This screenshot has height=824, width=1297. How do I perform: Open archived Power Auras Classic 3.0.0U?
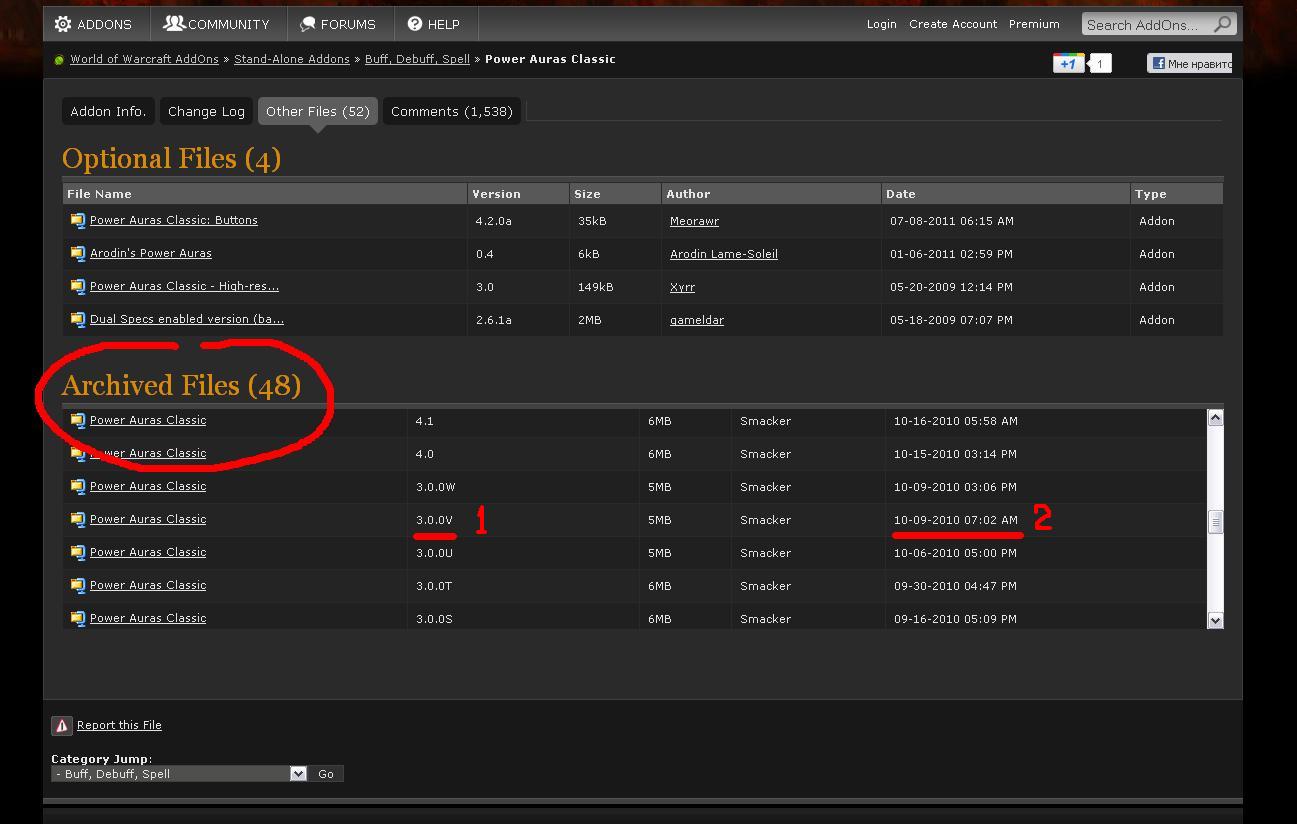[x=148, y=552]
